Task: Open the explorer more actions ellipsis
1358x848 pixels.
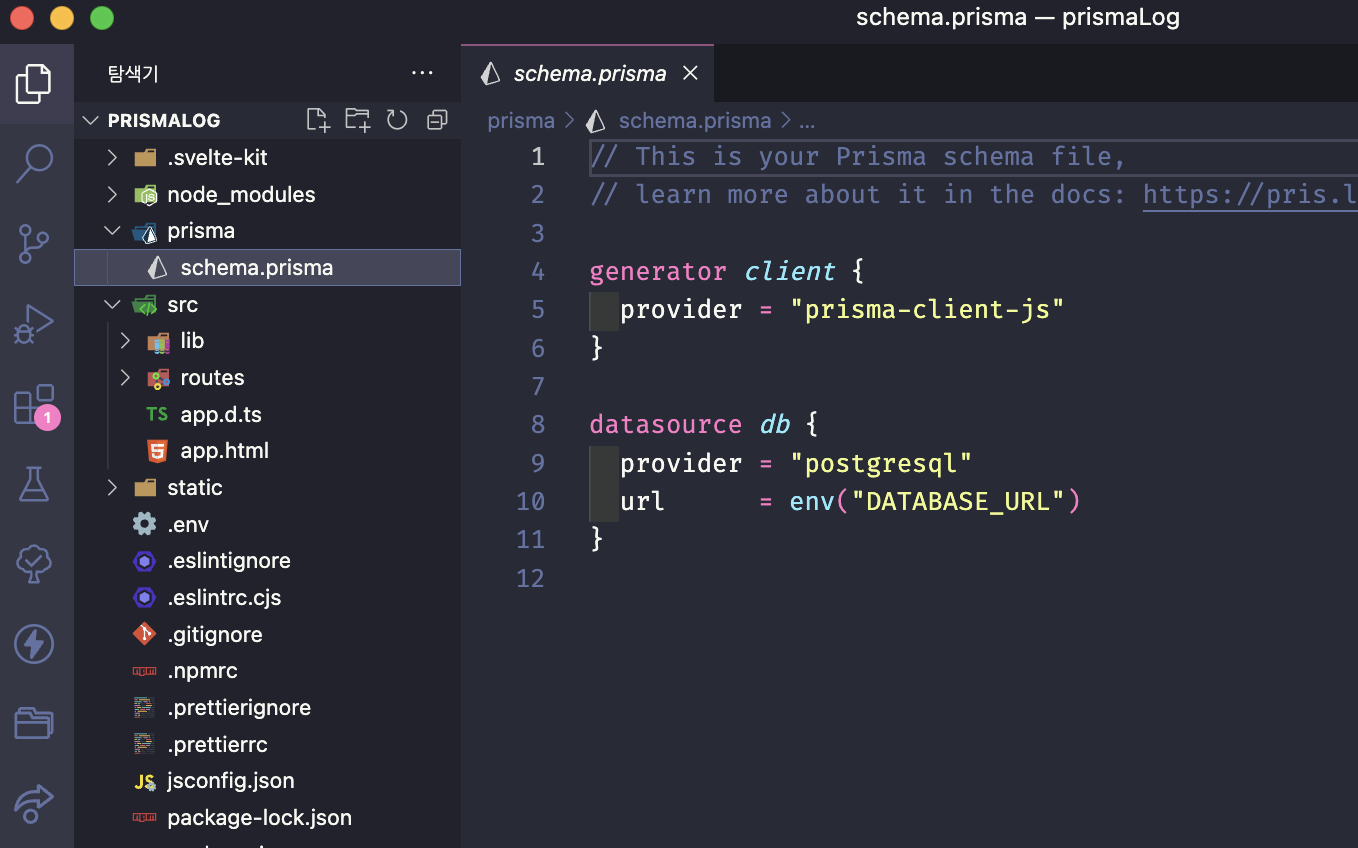Action: [422, 73]
